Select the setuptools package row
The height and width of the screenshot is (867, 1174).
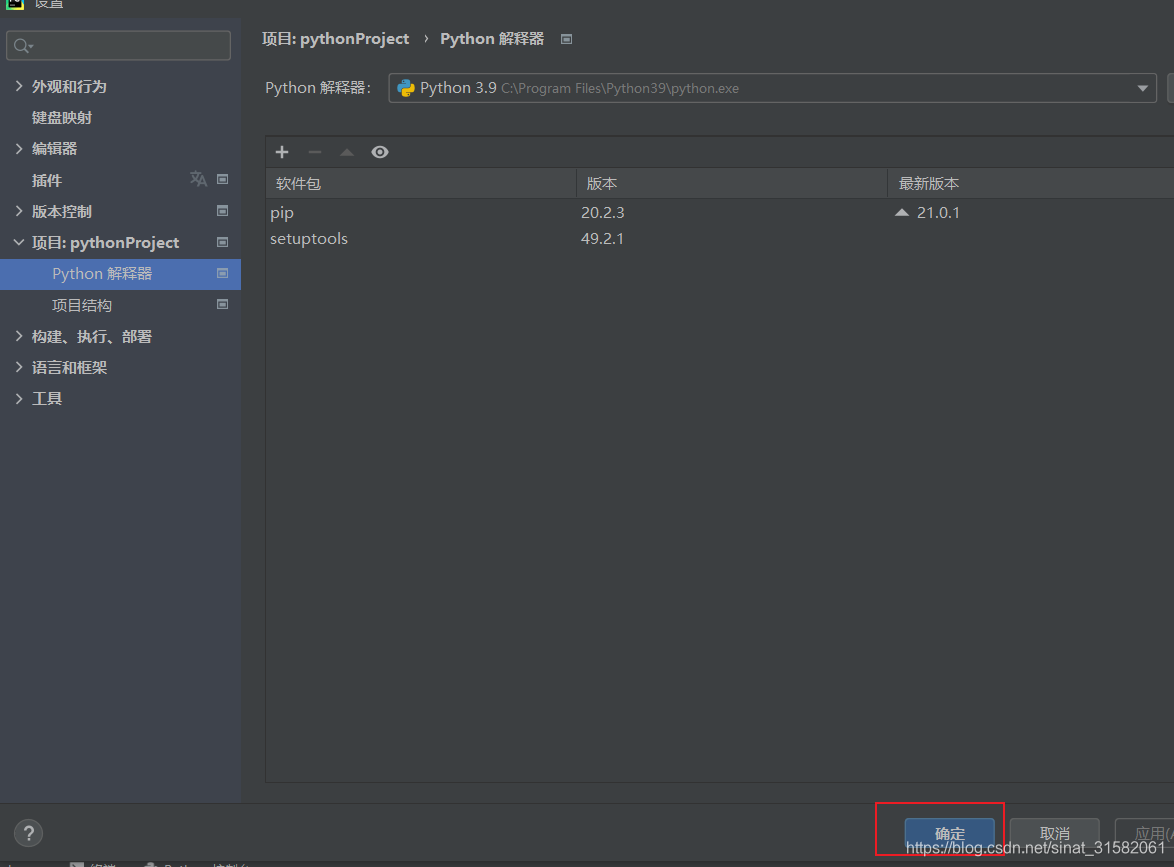pos(720,239)
